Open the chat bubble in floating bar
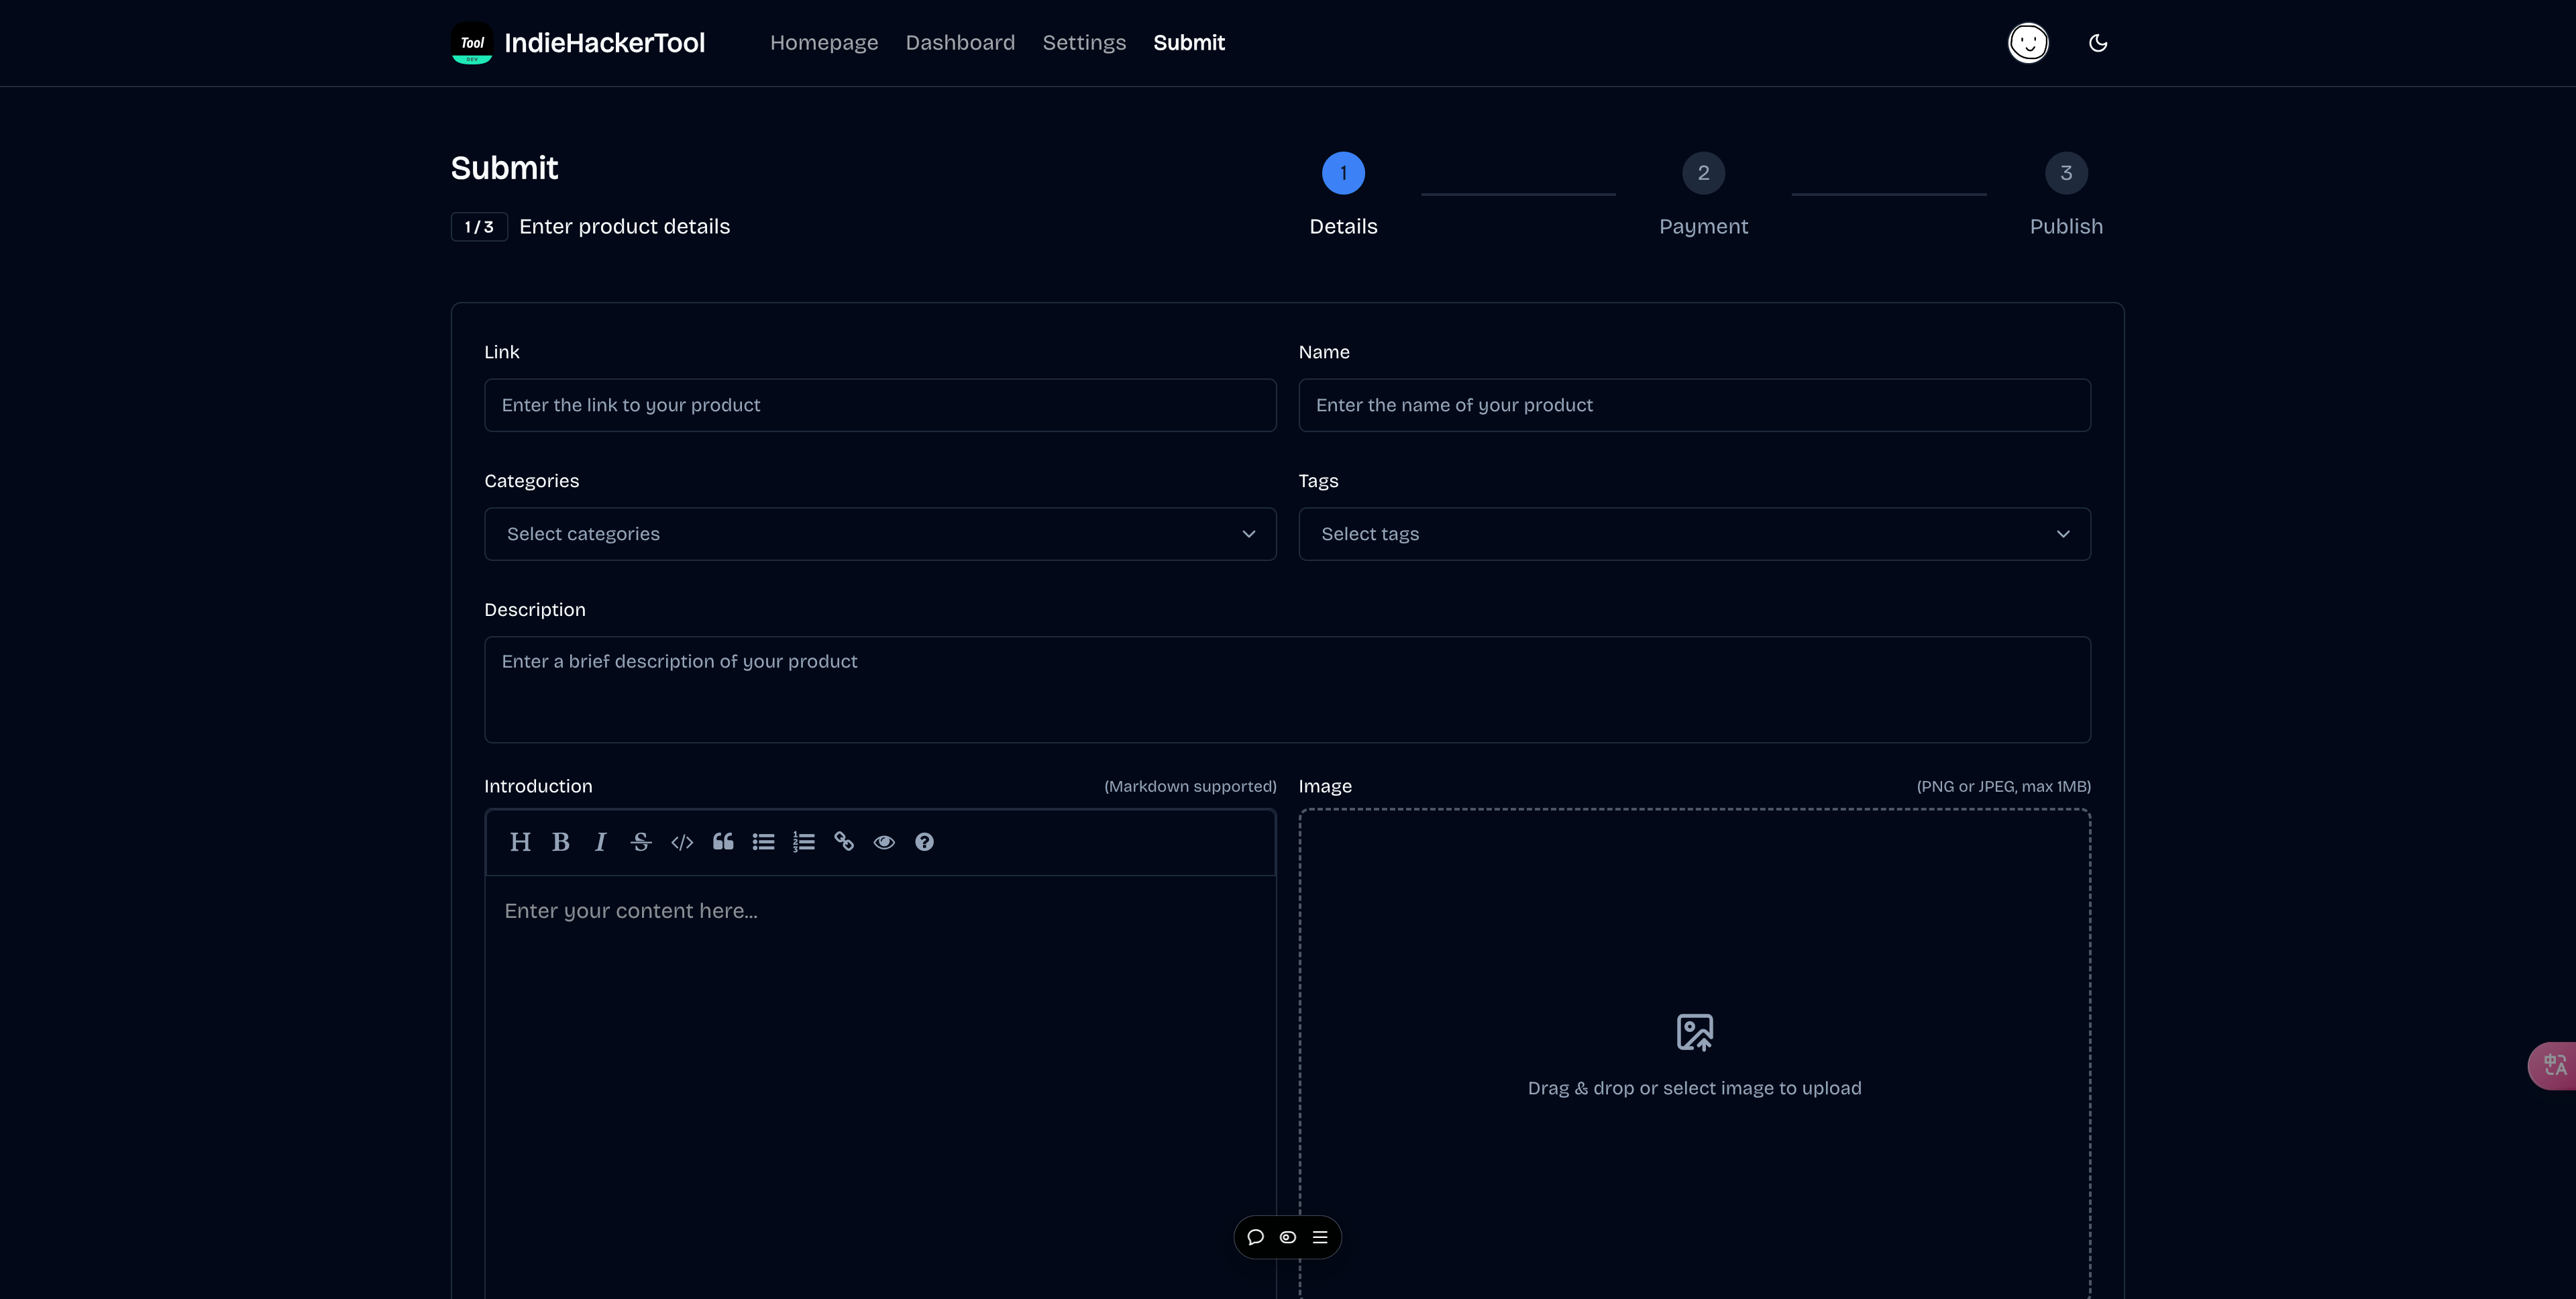Image resolution: width=2576 pixels, height=1299 pixels. click(x=1256, y=1237)
